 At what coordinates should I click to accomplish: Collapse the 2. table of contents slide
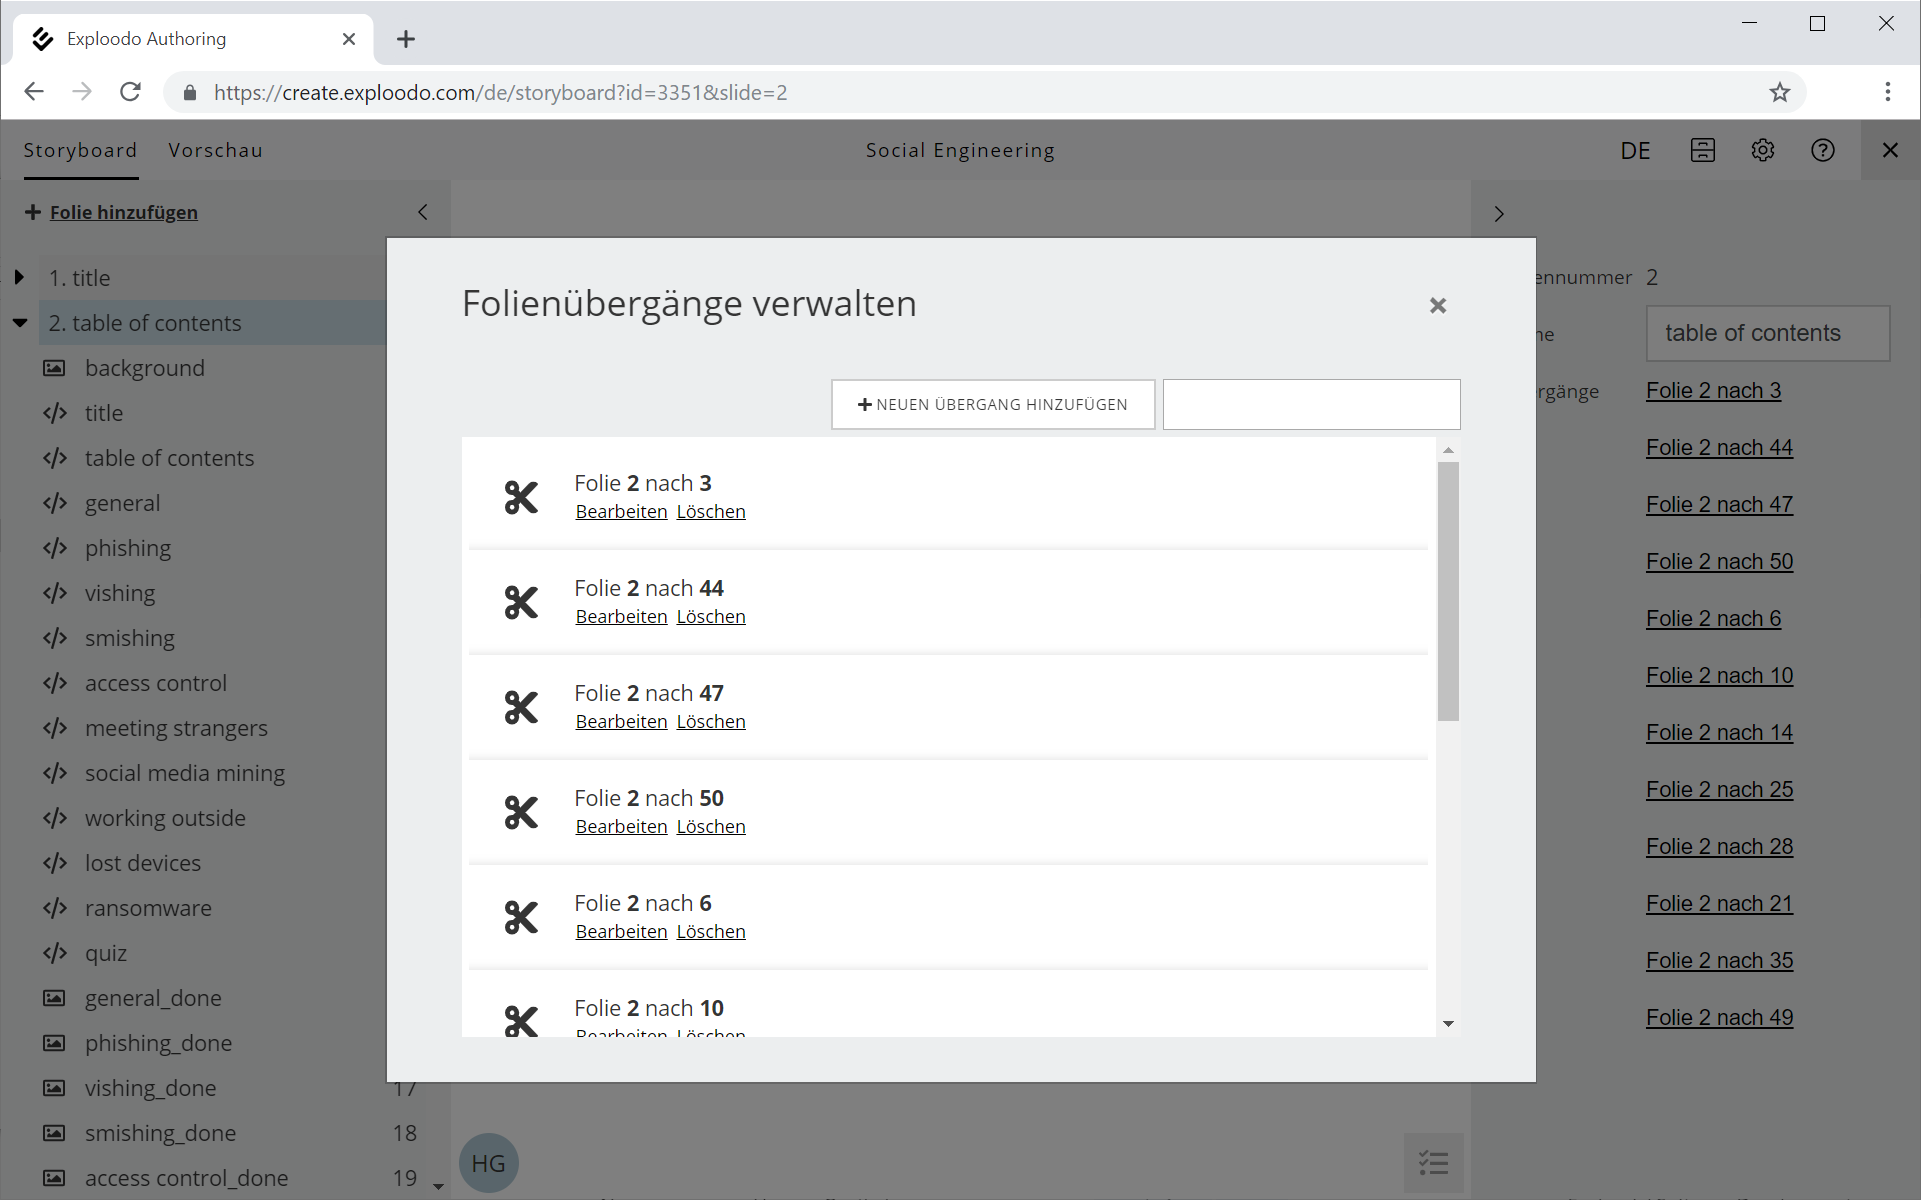coord(19,322)
